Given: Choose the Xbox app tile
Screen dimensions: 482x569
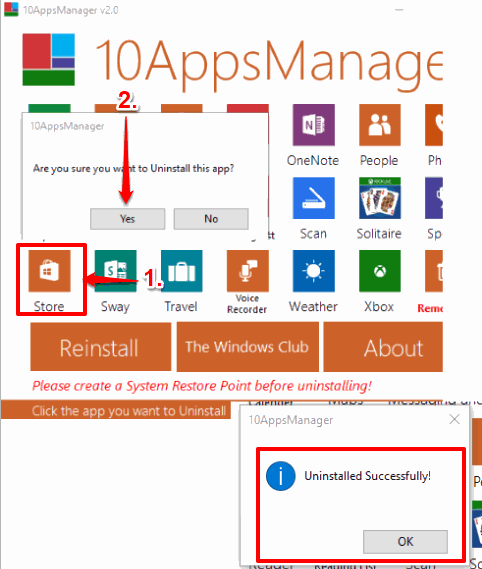Looking at the screenshot, I should click(x=380, y=271).
